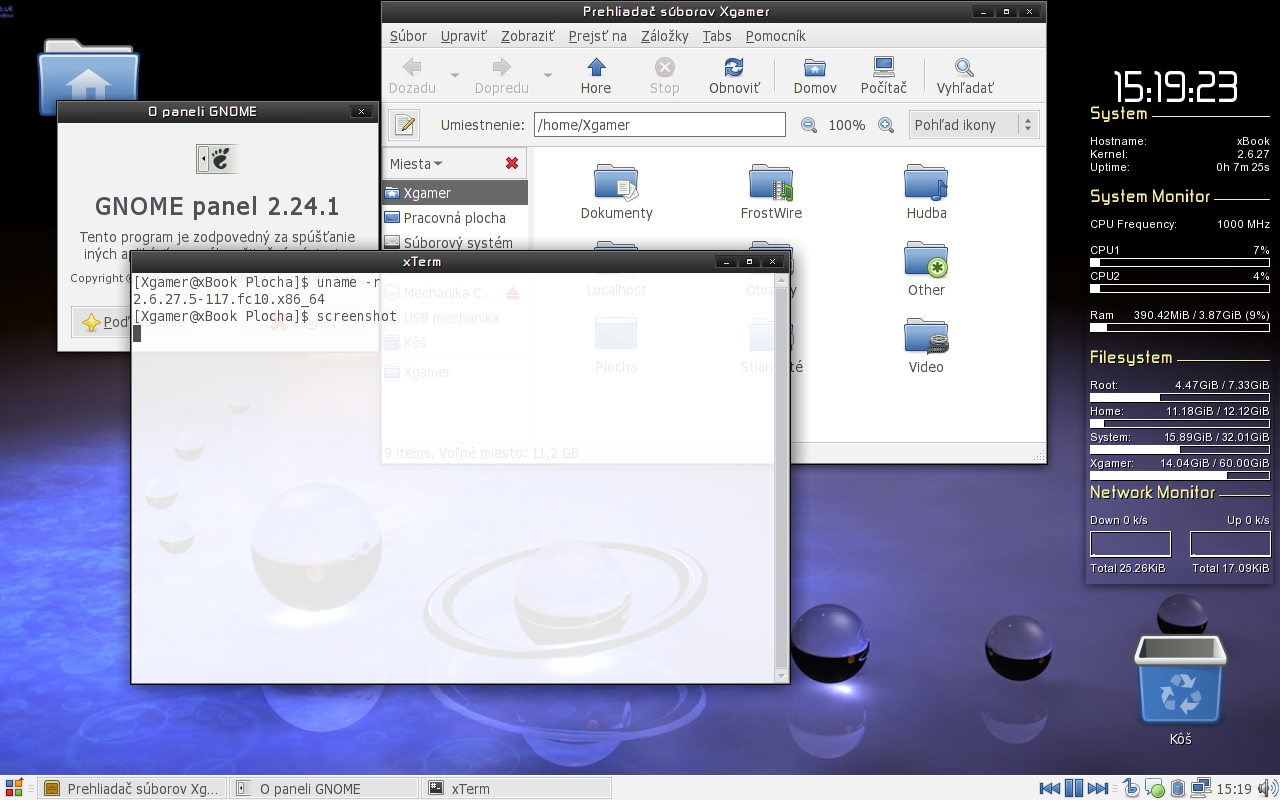This screenshot has width=1280, height=800.
Task: Open the Zobraziť menu
Action: click(x=528, y=36)
